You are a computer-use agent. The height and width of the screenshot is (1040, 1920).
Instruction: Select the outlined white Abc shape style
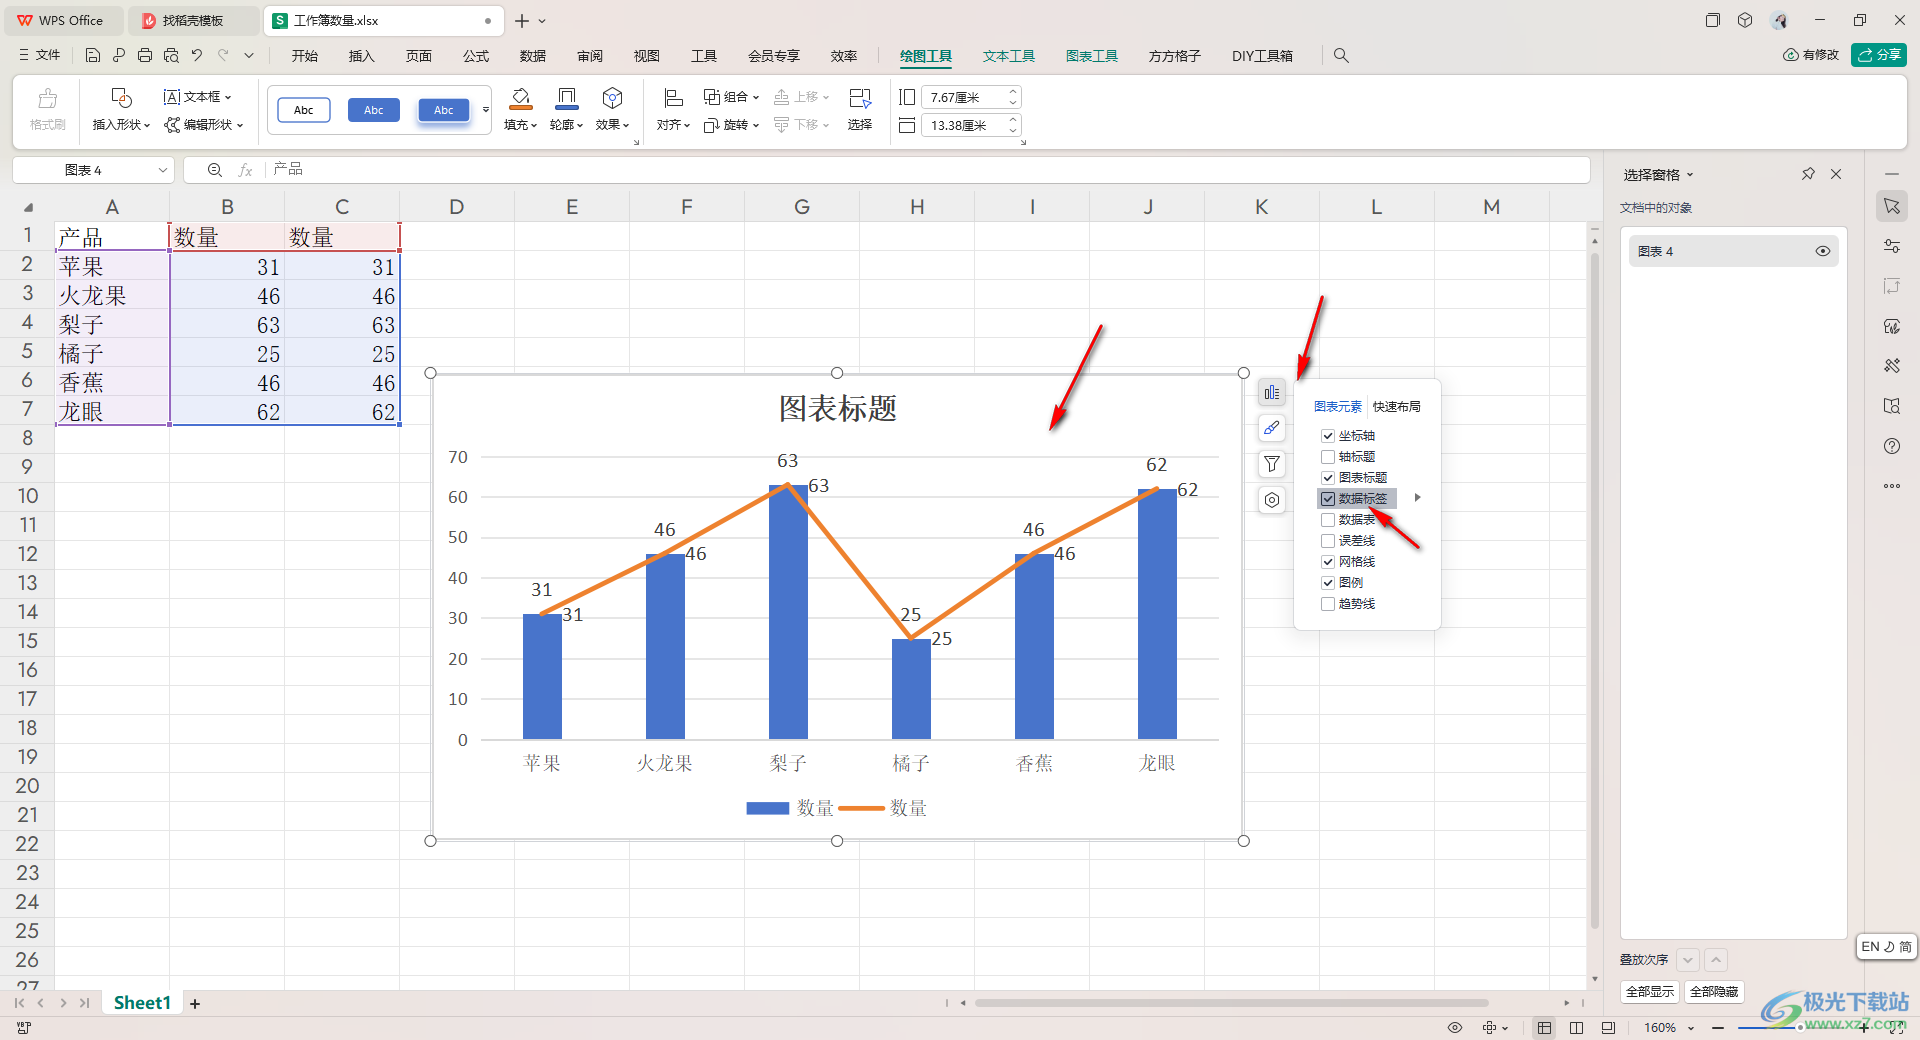click(304, 110)
